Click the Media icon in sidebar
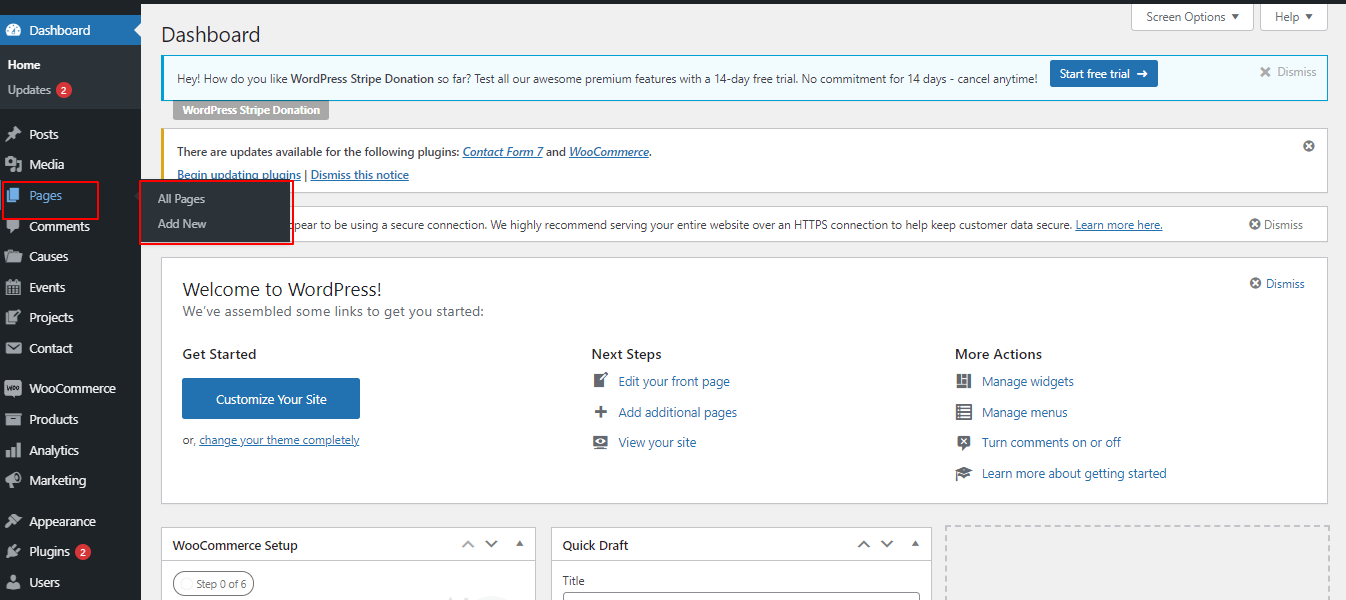Viewport: 1346px width, 600px height. coord(13,165)
